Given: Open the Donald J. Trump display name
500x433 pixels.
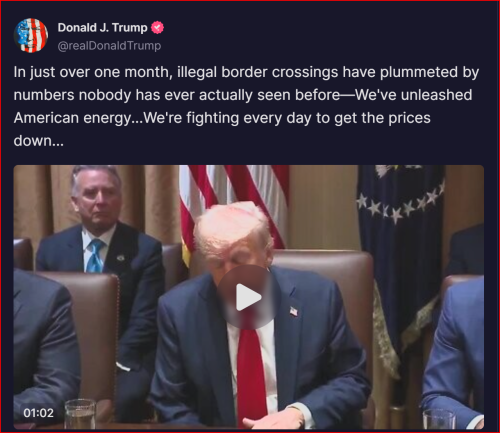Looking at the screenshot, I should point(102,28).
